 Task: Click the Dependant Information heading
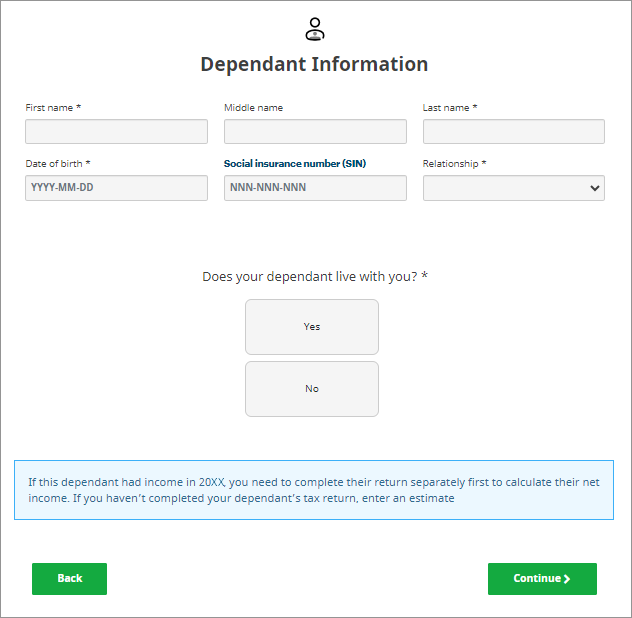(314, 64)
